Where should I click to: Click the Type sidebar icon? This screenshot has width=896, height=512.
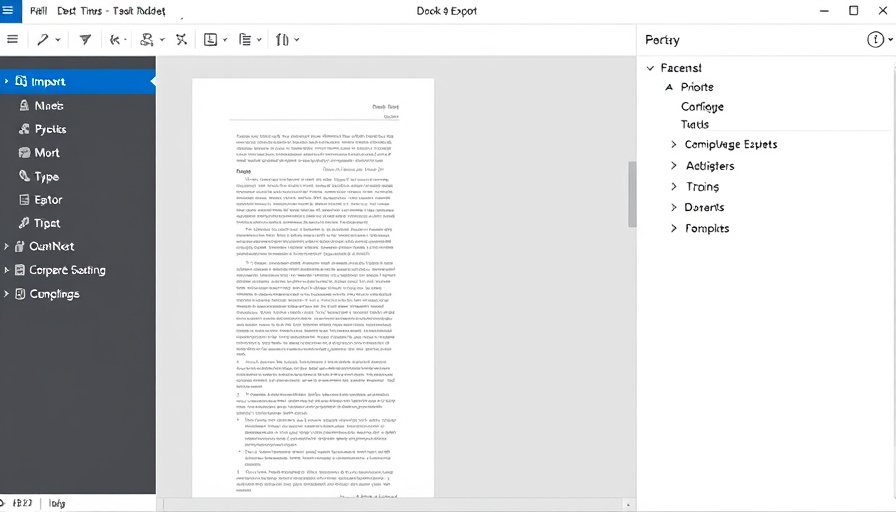(24, 175)
